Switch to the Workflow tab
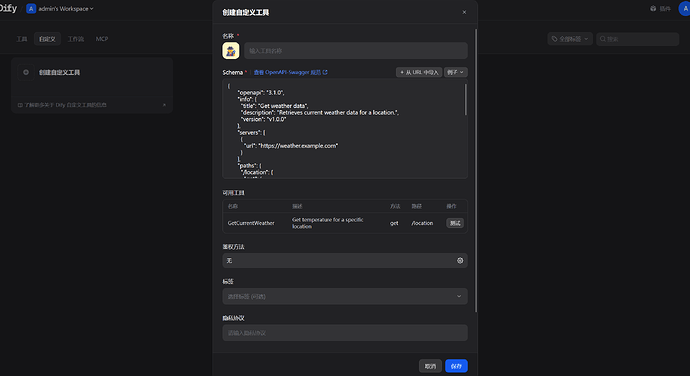 coord(76,39)
